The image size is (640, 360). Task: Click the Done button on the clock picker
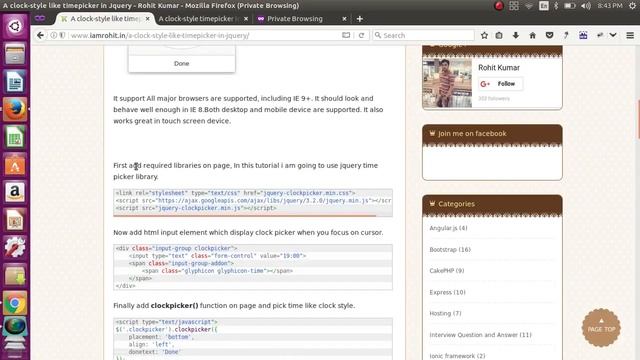(x=182, y=64)
